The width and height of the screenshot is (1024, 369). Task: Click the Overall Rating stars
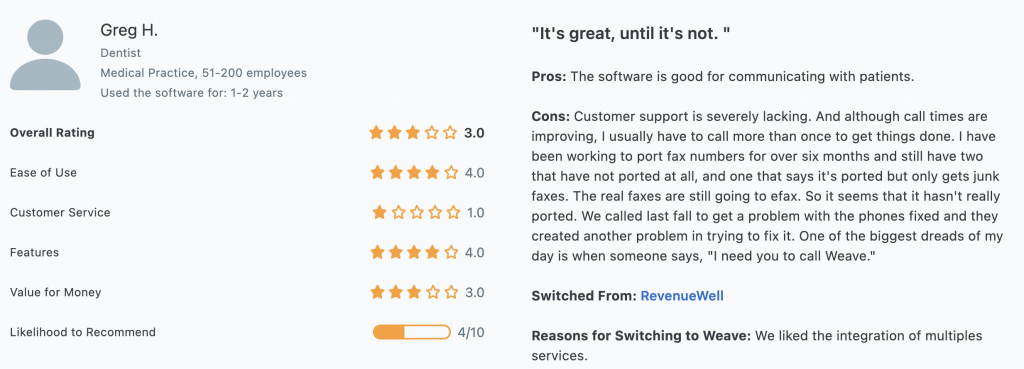pyautogui.click(x=413, y=133)
